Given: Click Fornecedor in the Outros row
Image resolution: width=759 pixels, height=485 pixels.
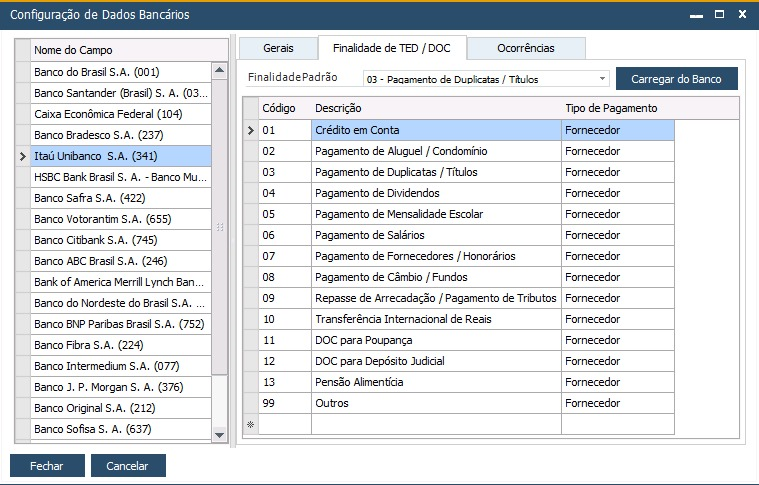Looking at the screenshot, I should 618,403.
